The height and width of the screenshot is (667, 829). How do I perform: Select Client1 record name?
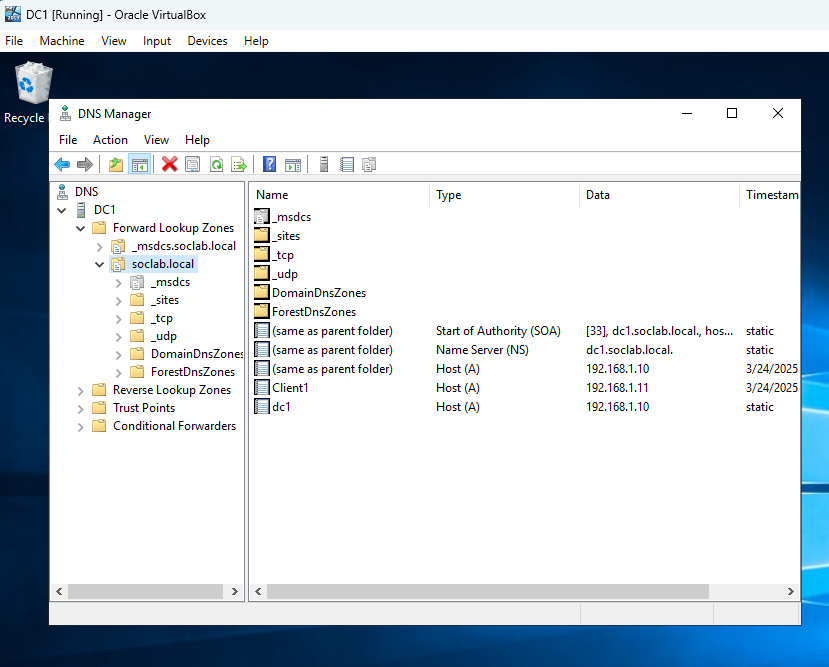pos(290,387)
